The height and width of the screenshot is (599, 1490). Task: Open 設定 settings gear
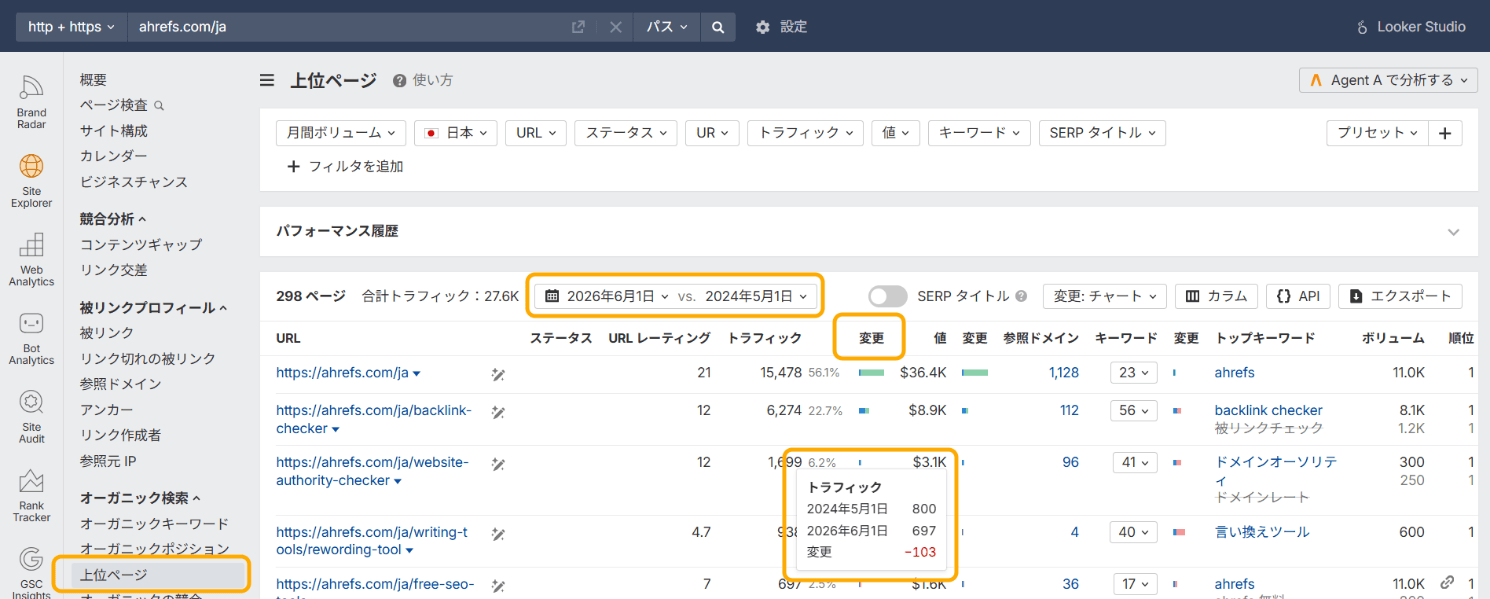click(781, 27)
